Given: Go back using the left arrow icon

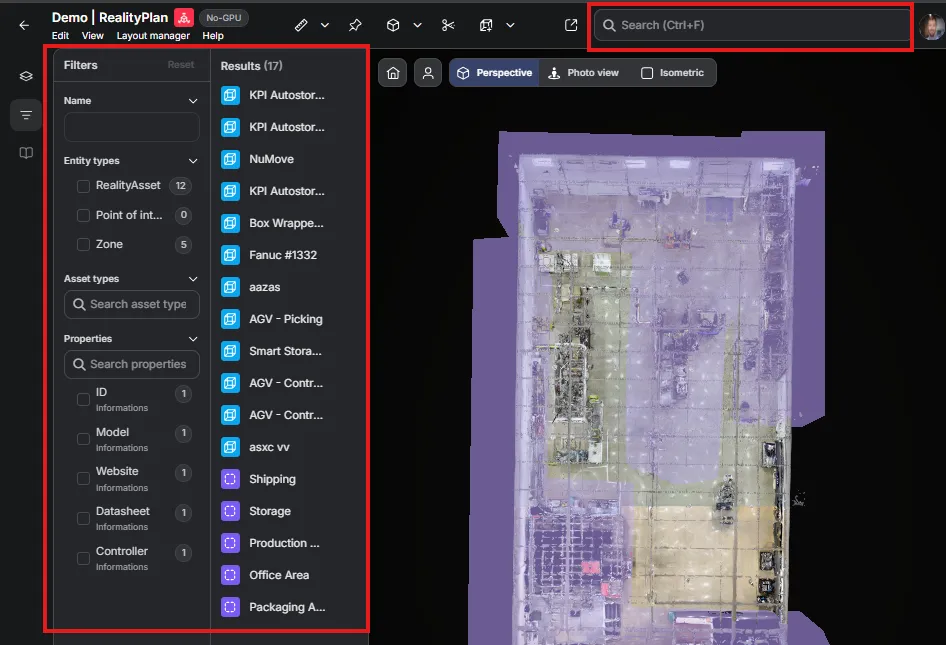Looking at the screenshot, I should pyautogui.click(x=24, y=25).
